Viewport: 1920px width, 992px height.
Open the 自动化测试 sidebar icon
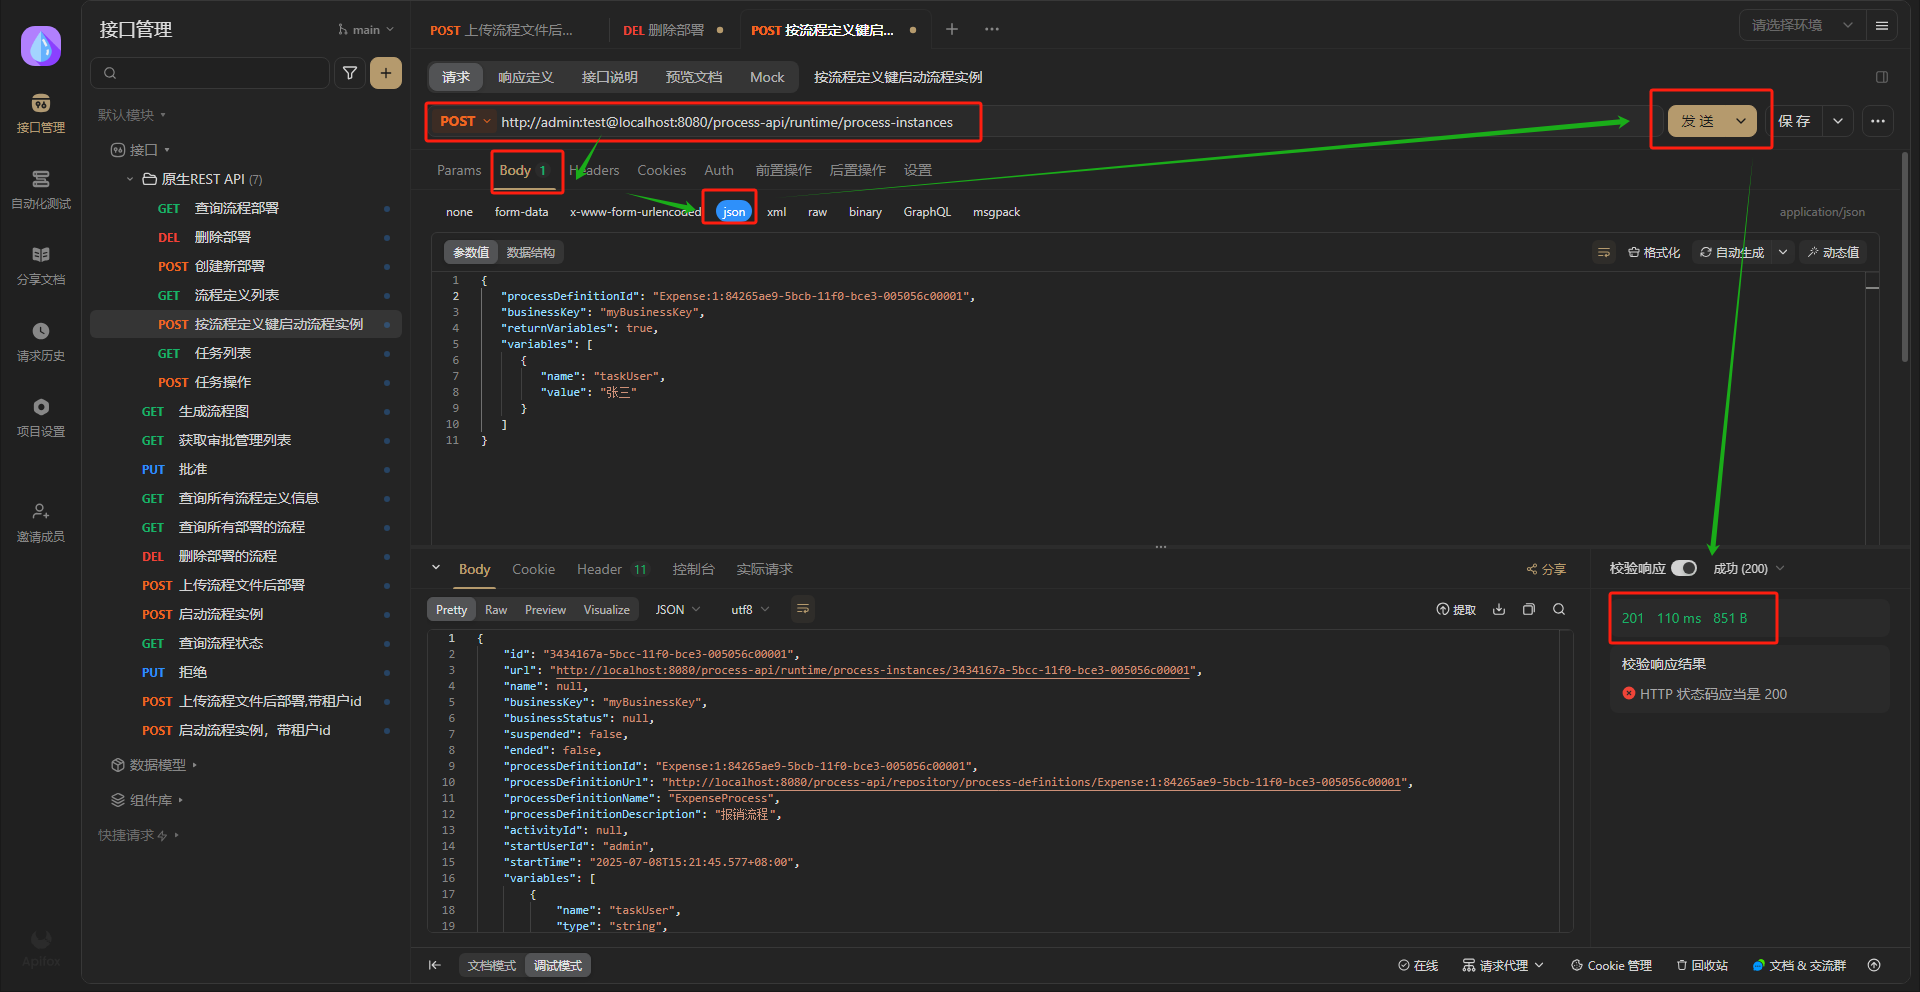pos(40,188)
